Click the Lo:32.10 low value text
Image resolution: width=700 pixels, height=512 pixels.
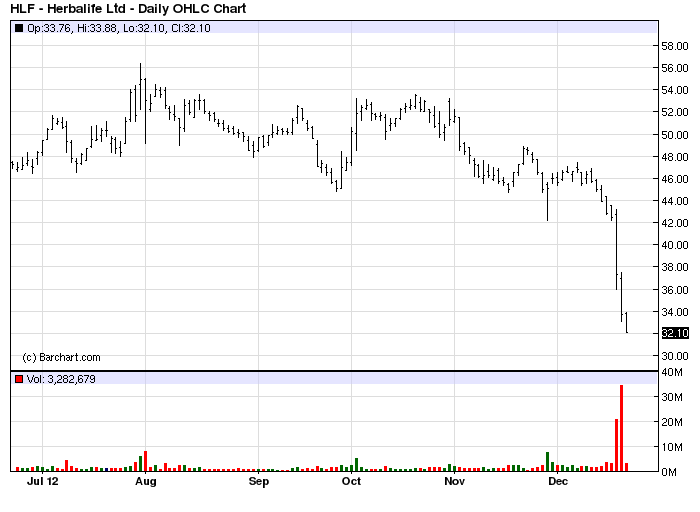point(144,28)
